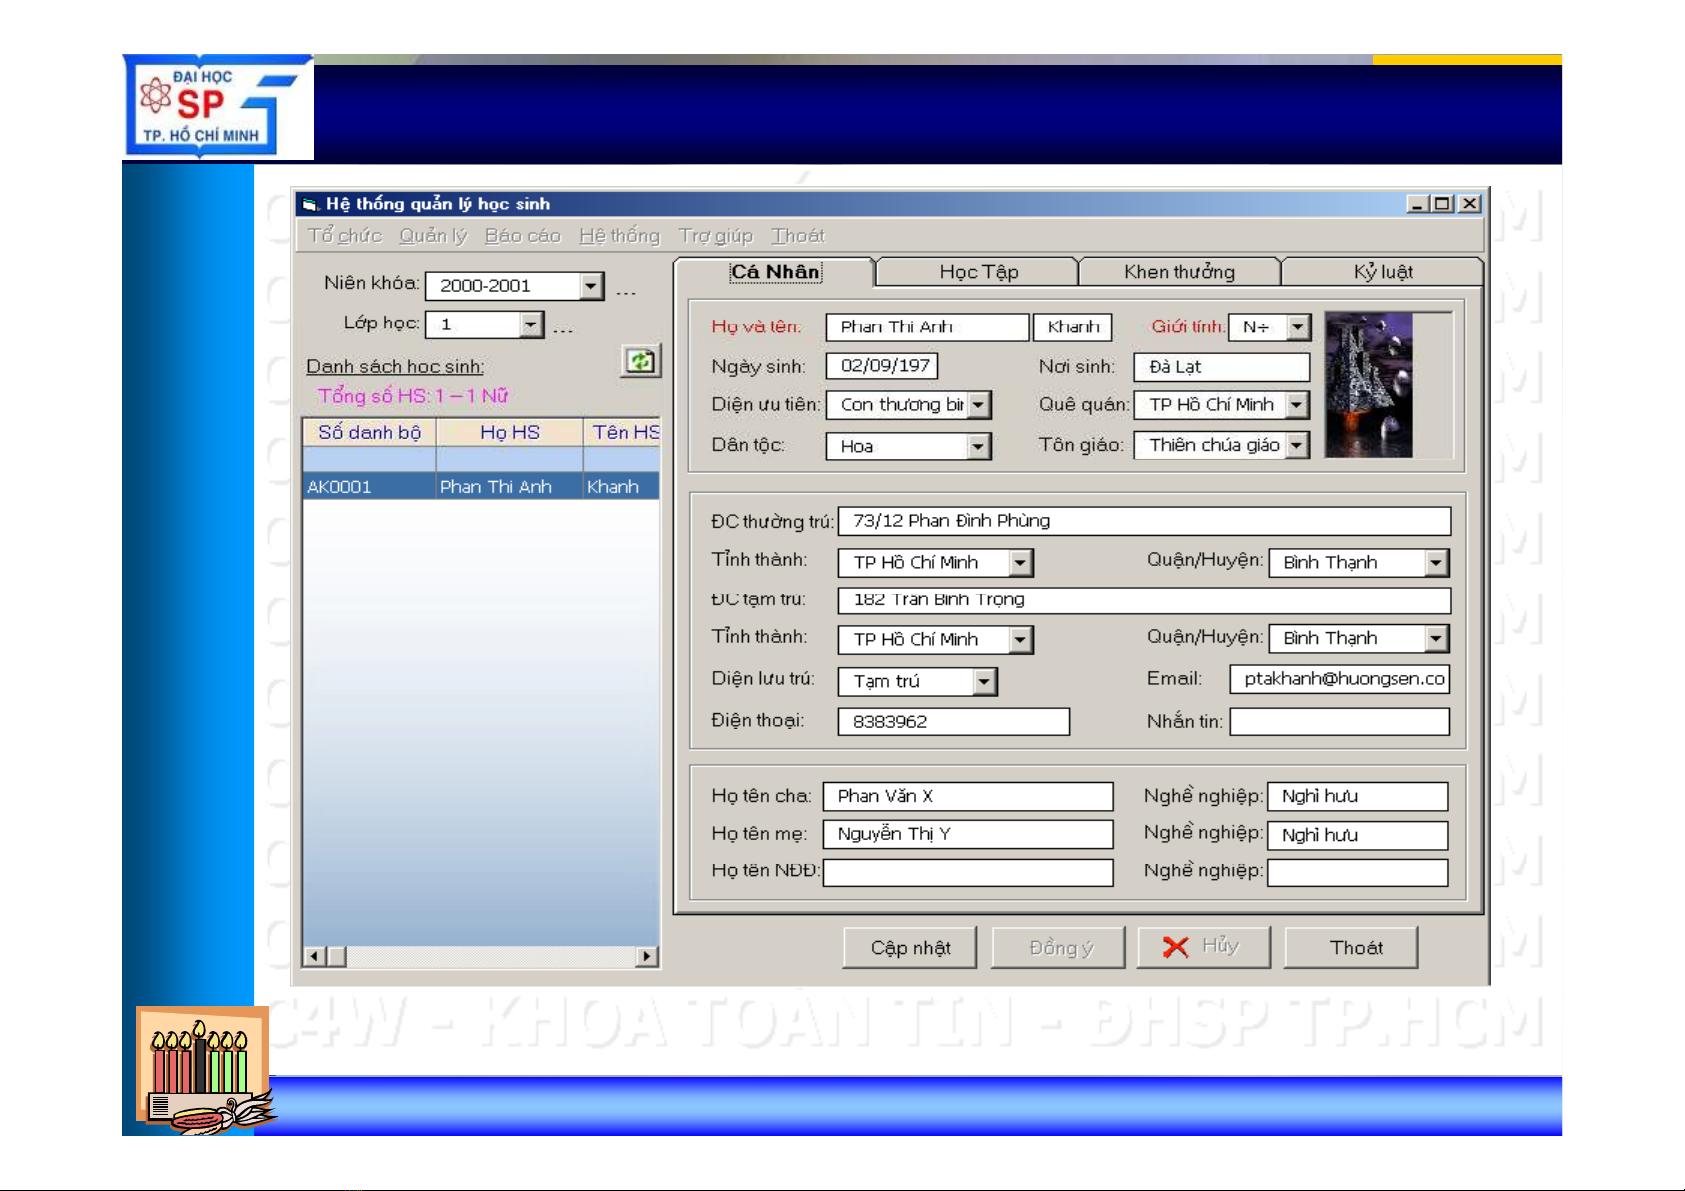Open the Khen thưởng tab
This screenshot has height=1191, width=1685.
pos(1179,272)
